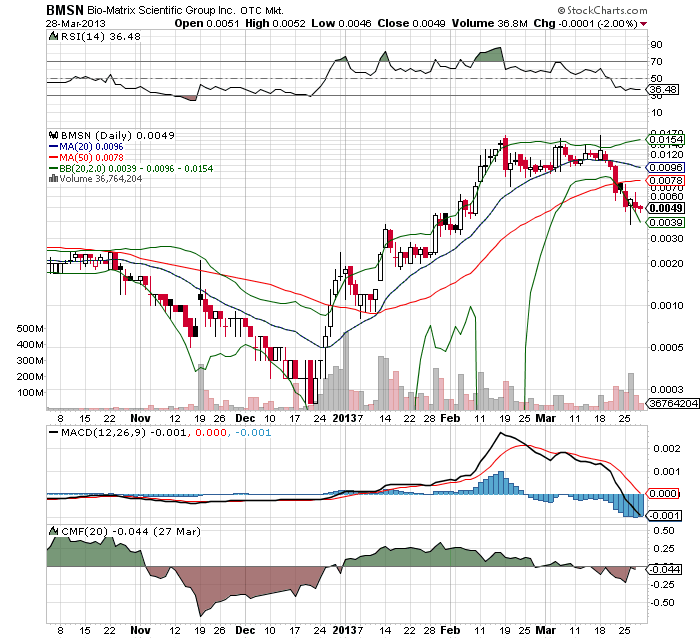Screen dimensions: 700x639
Task: Click the red 0.000 tag on the MACD axis
Action: click(663, 493)
